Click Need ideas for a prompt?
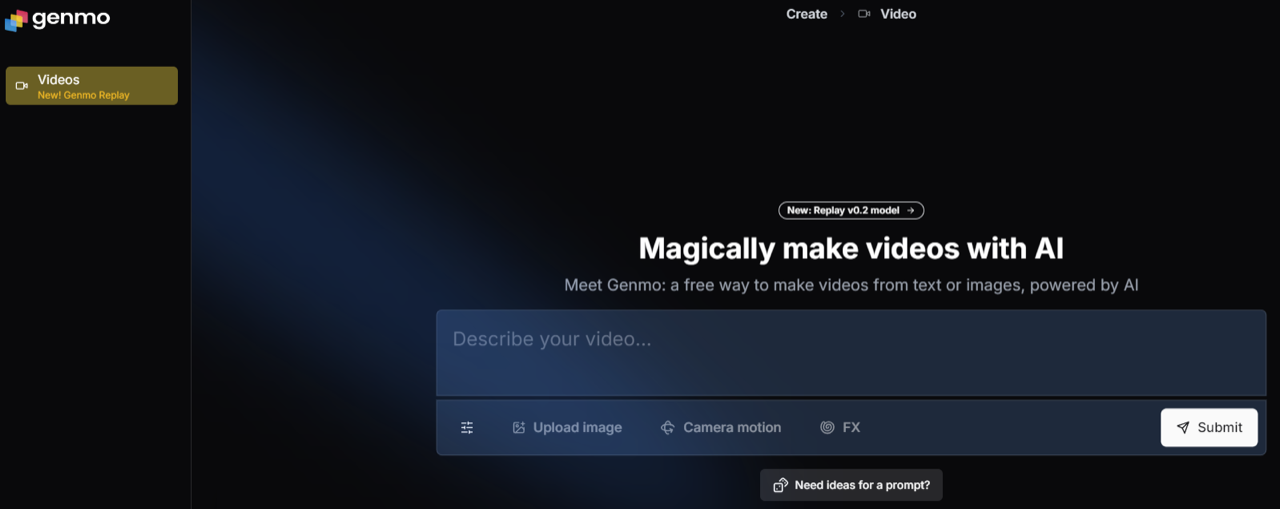The image size is (1280, 509). (851, 485)
